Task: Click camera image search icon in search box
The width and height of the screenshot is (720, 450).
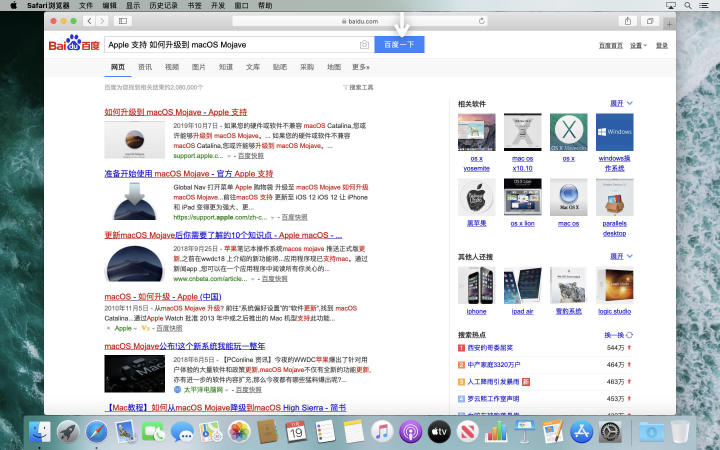Action: [364, 45]
